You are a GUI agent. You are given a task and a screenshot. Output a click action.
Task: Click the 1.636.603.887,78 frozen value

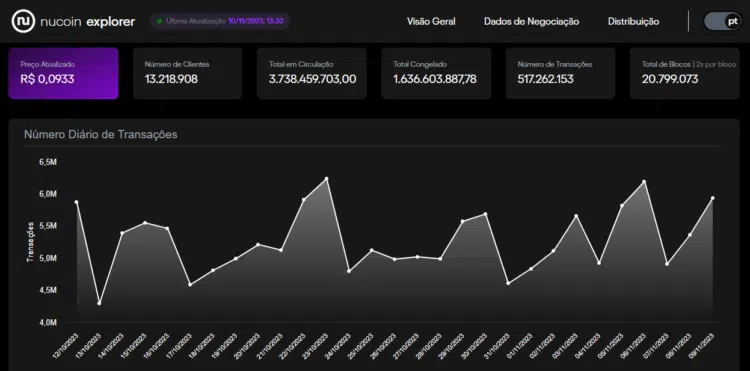coord(435,79)
